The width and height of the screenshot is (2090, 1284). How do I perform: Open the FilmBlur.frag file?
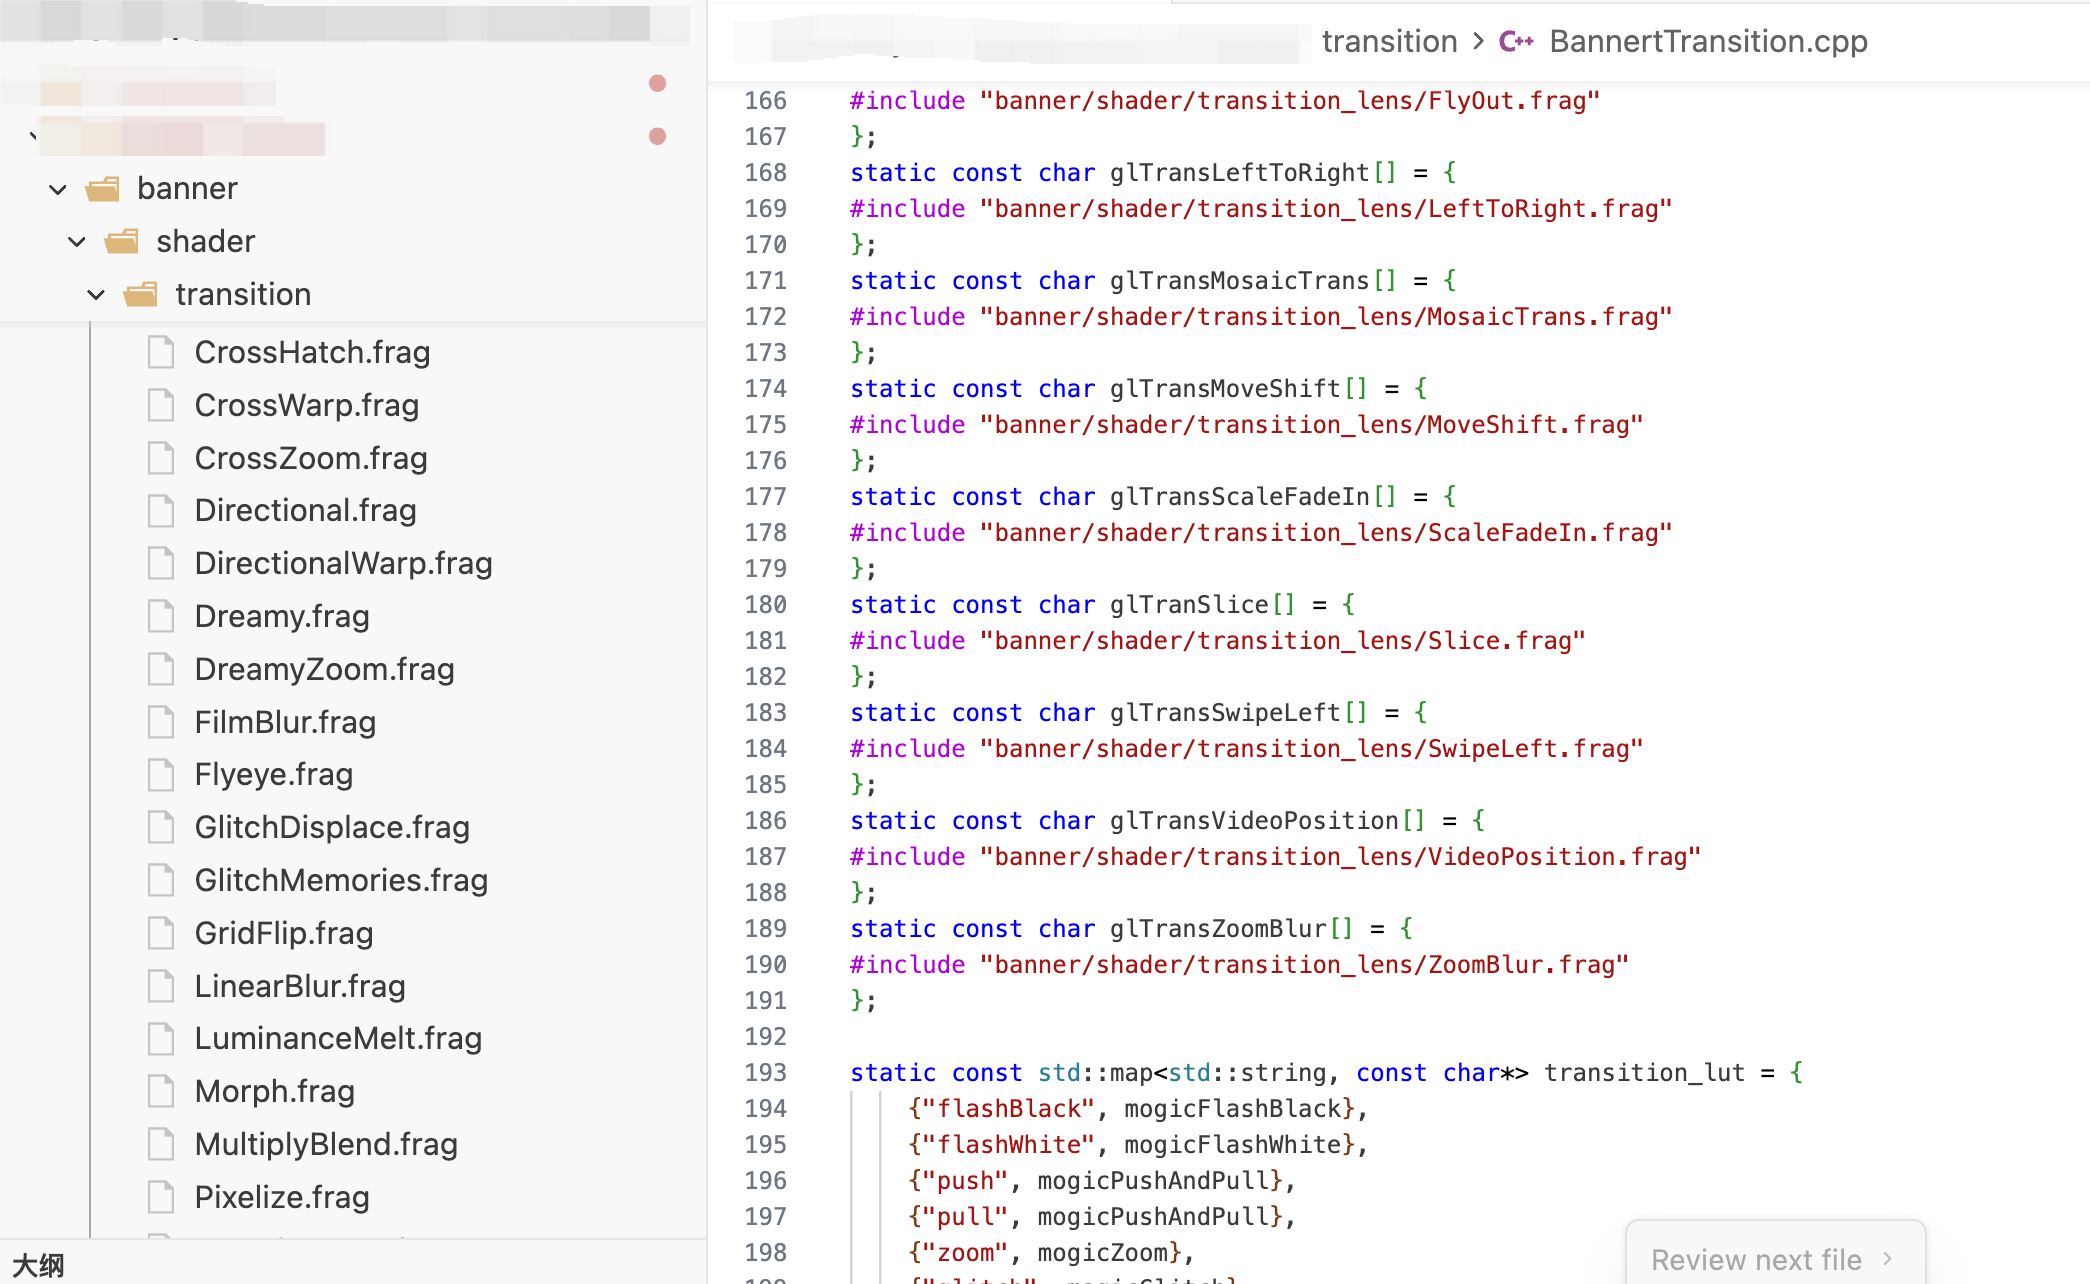285,722
